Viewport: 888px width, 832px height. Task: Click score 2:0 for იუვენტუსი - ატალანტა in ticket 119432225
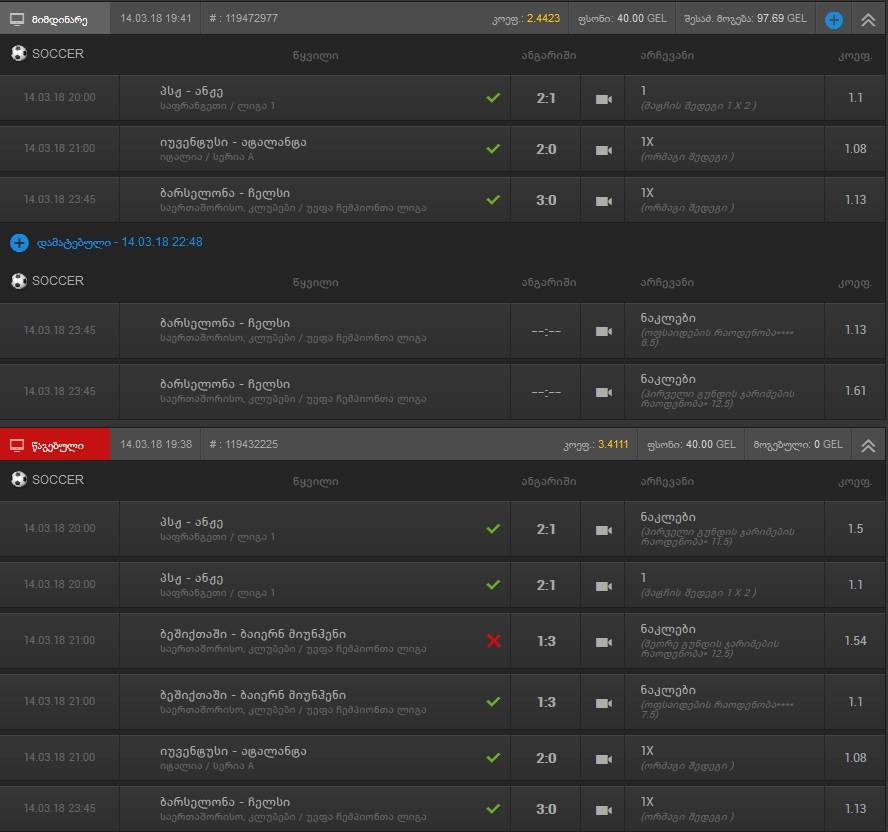546,758
